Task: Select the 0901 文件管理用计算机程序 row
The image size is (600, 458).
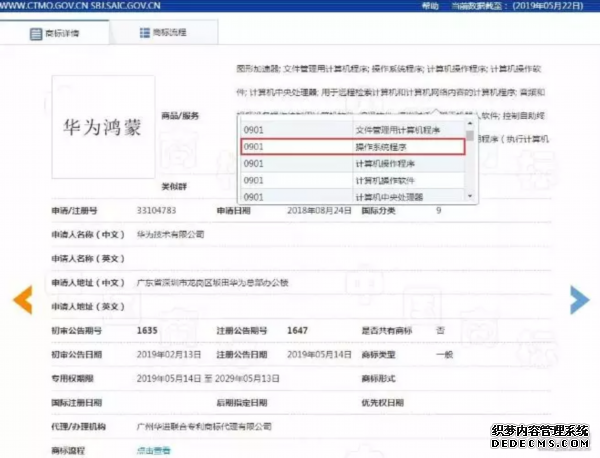Action: 353,130
